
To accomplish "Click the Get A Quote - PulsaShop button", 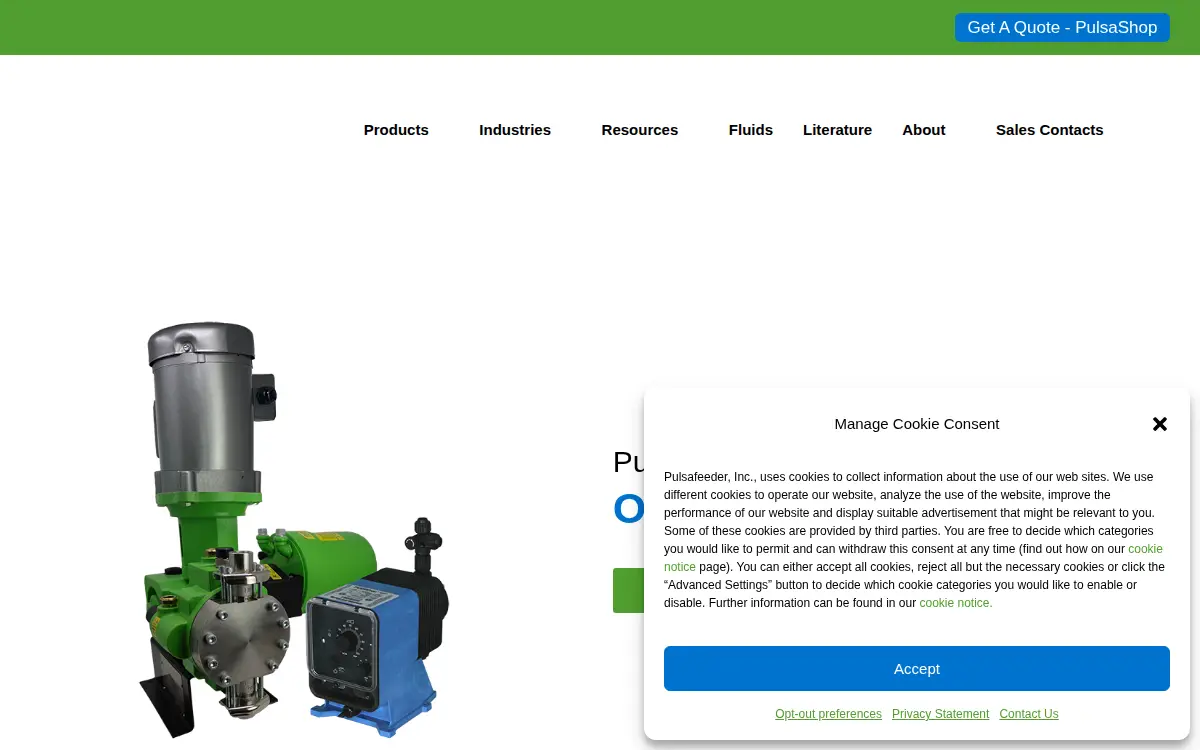I will click(1062, 28).
